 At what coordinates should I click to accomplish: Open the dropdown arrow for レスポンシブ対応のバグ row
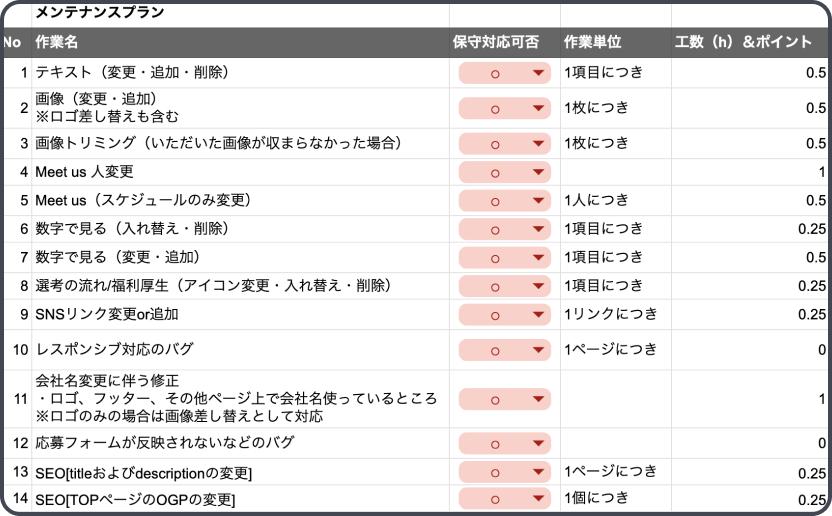coord(539,350)
